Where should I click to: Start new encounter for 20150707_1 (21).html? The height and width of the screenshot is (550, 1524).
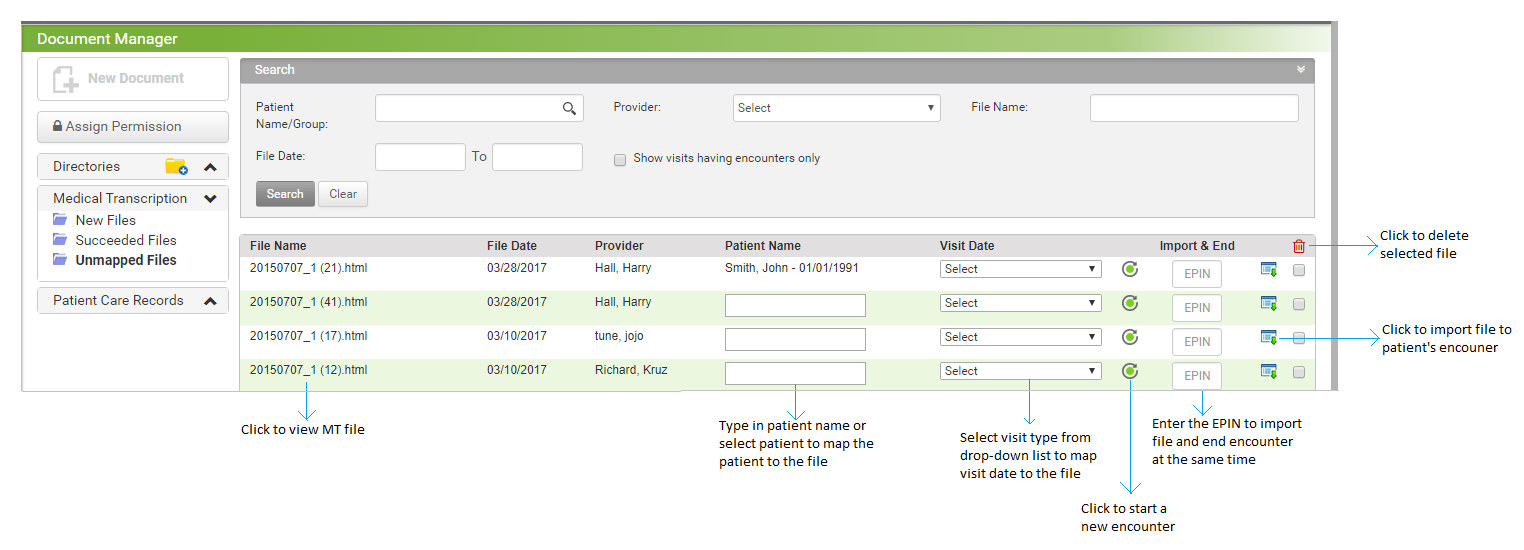click(x=1130, y=269)
